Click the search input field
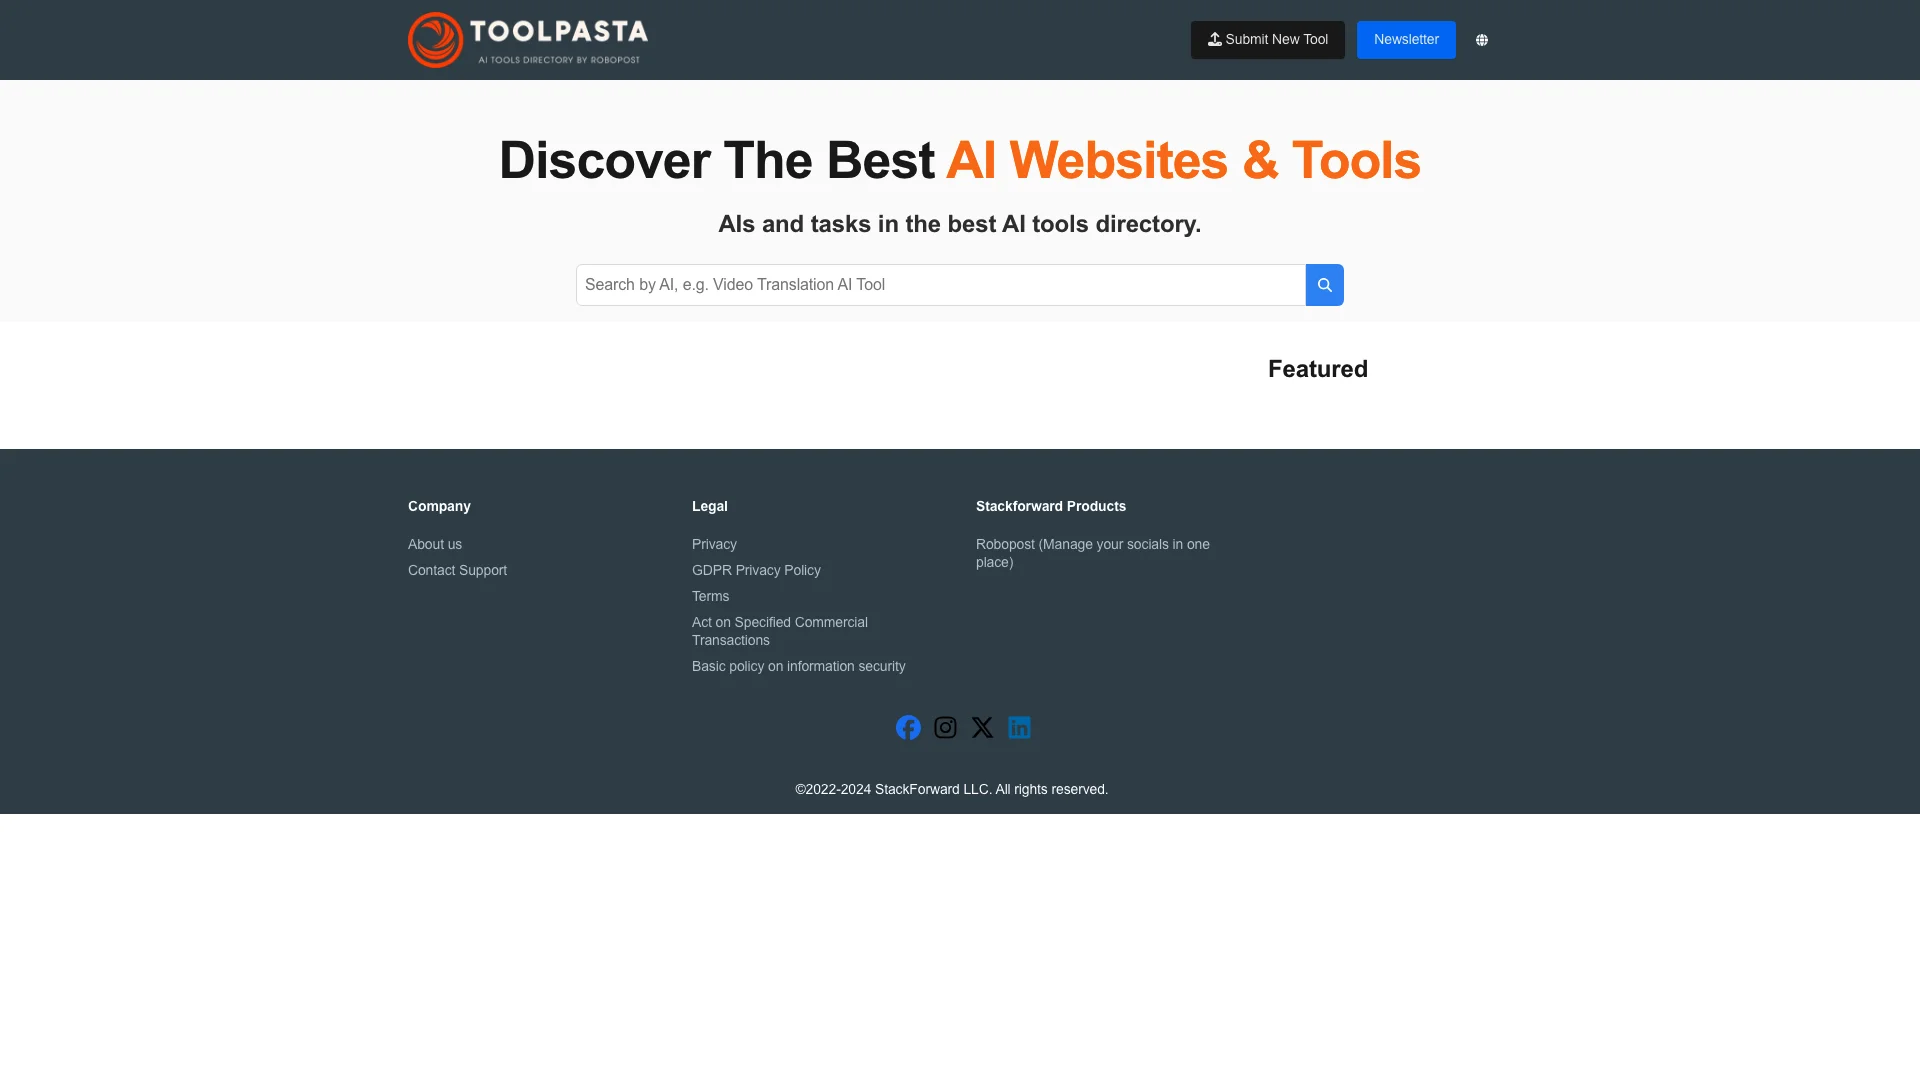Viewport: 1920px width, 1080px height. click(x=940, y=284)
